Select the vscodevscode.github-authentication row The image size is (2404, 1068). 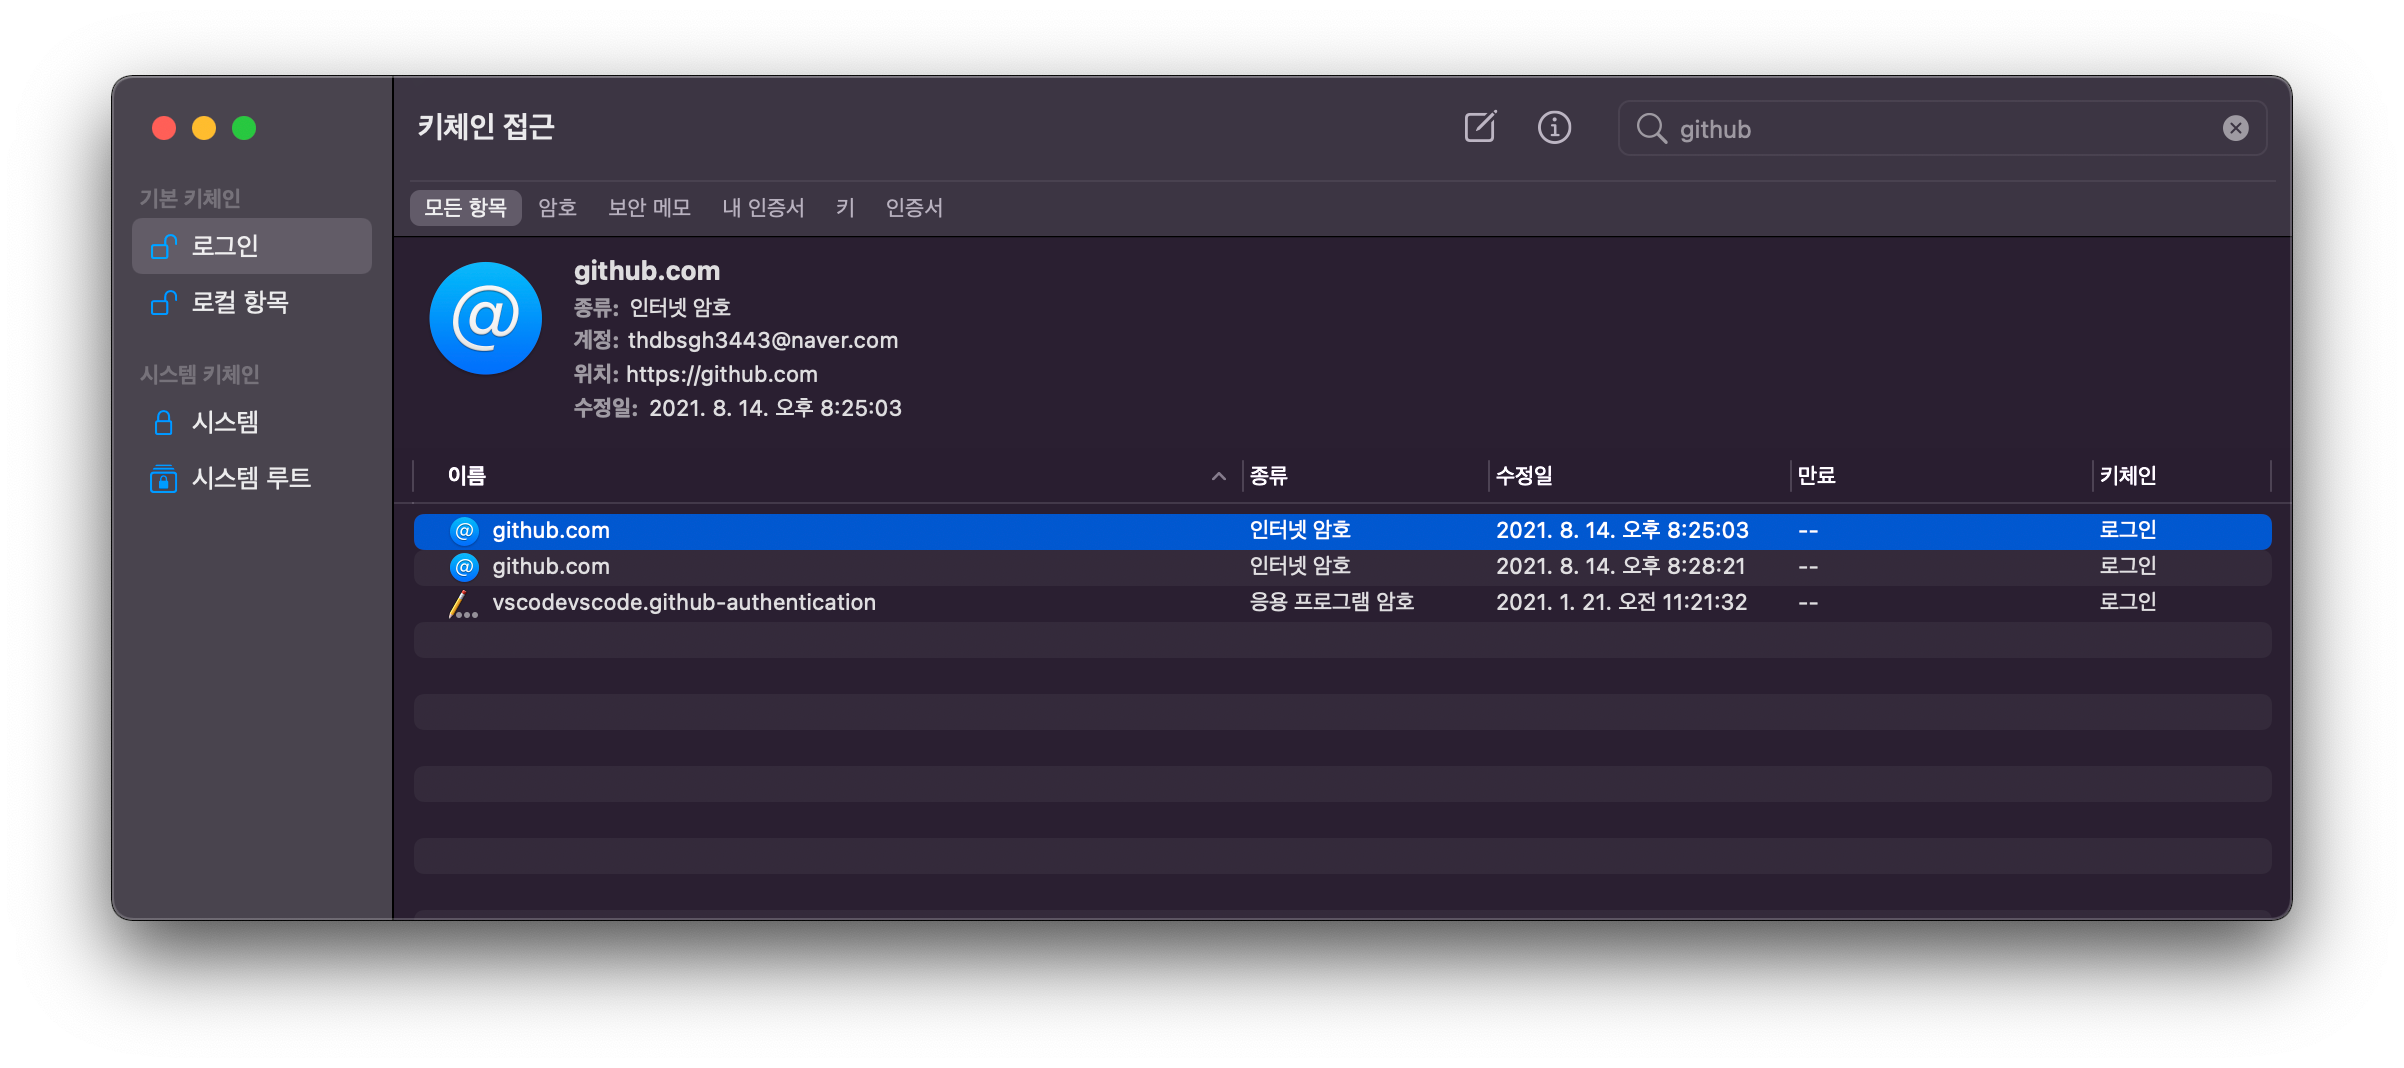1342,603
